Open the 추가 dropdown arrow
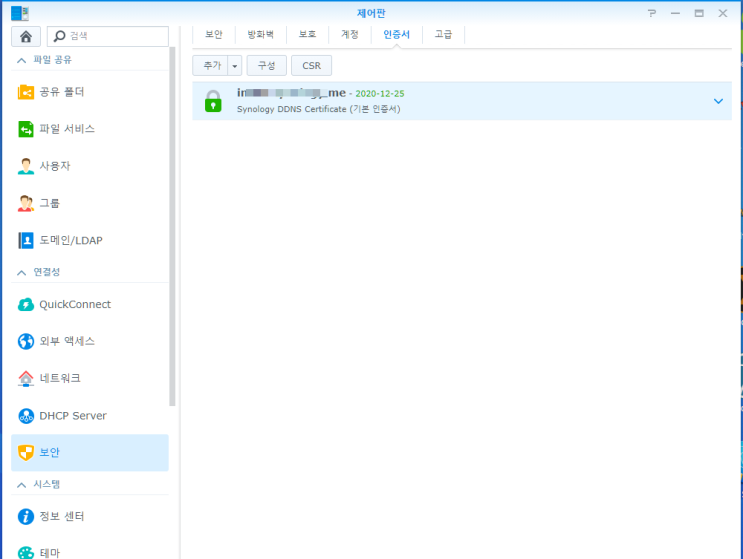This screenshot has height=559, width=743. click(235, 66)
